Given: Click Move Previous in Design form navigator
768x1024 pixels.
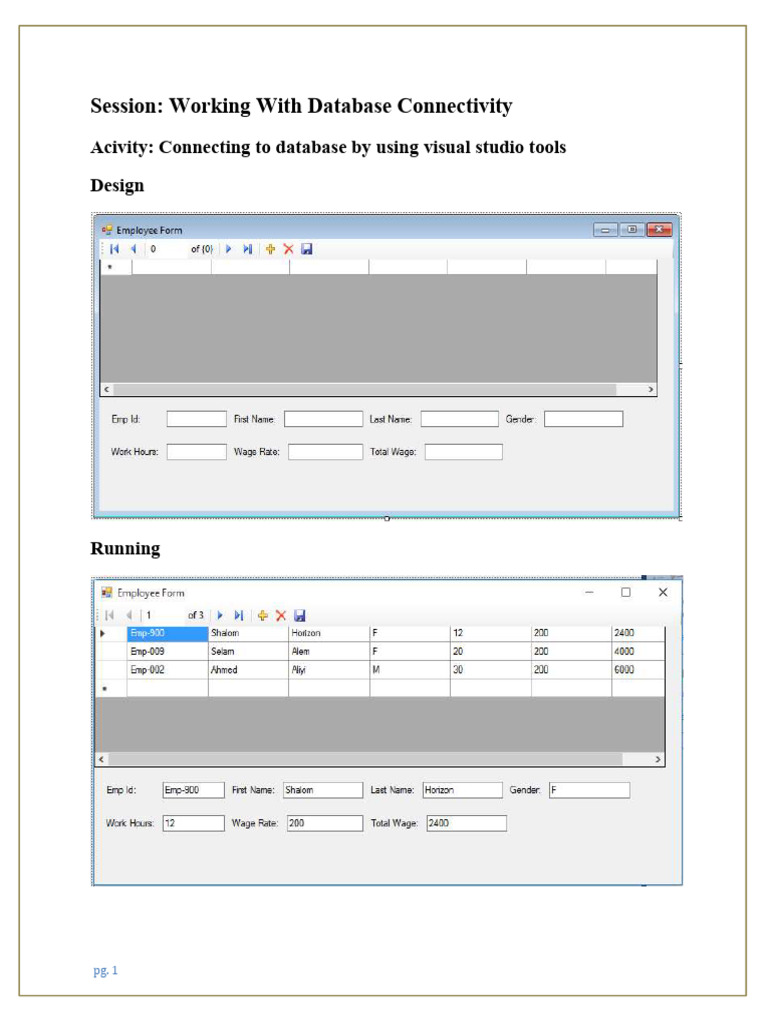Looking at the screenshot, I should [x=133, y=249].
